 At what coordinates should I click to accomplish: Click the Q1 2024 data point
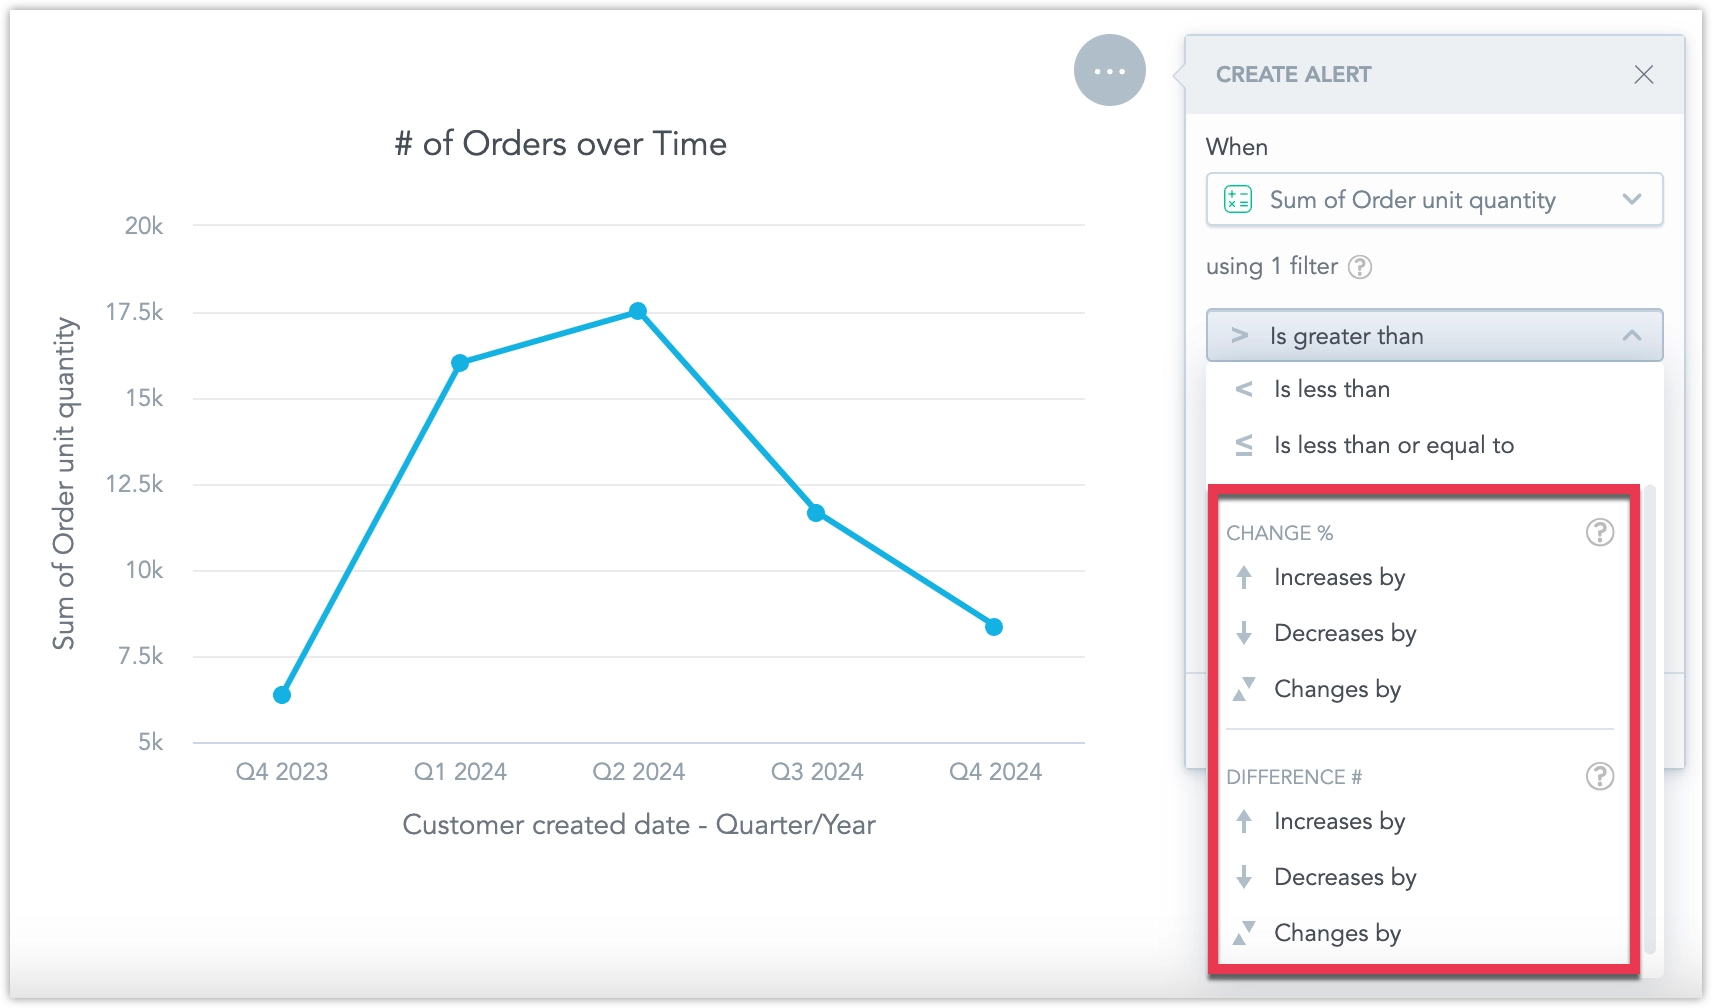[x=460, y=363]
